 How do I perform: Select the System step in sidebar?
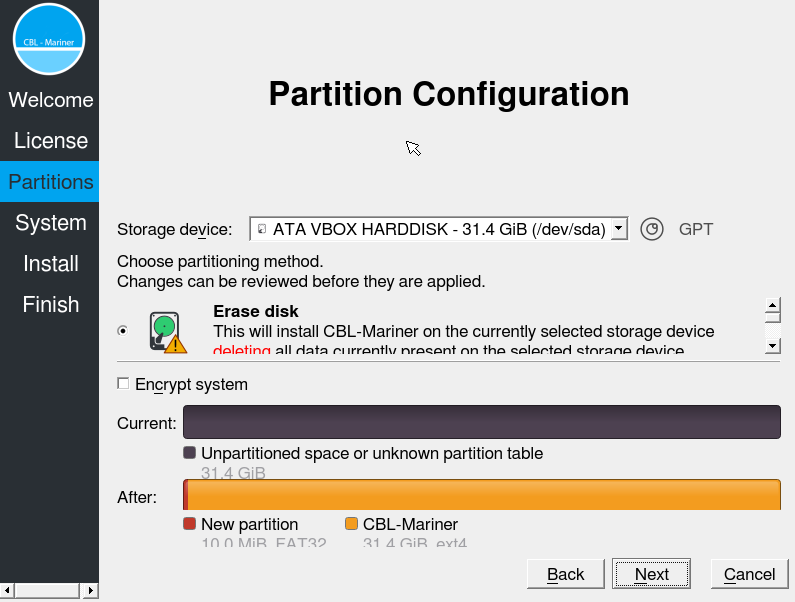tap(51, 223)
